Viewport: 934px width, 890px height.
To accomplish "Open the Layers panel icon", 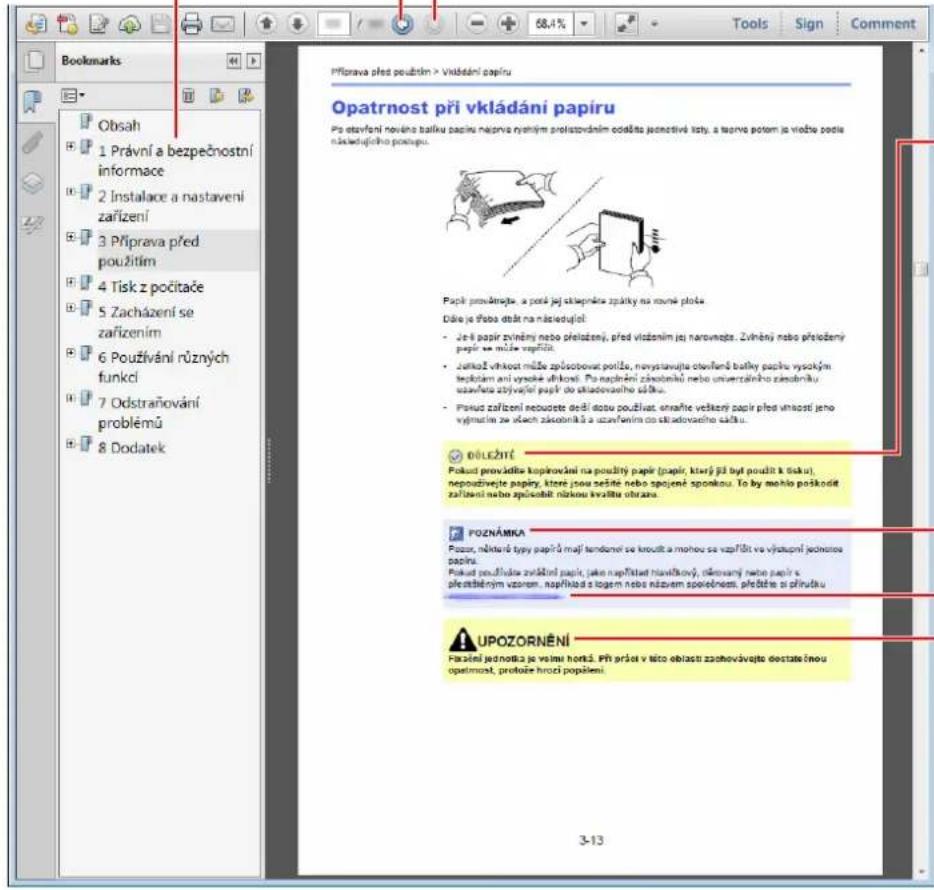I will 33,183.
